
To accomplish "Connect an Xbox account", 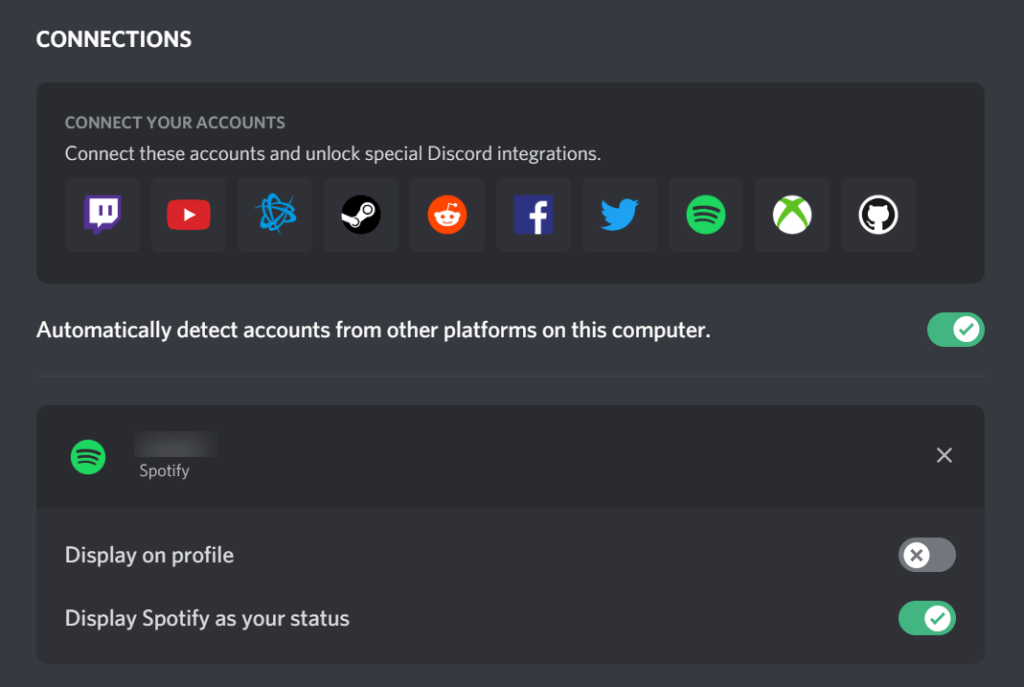I will coord(792,214).
